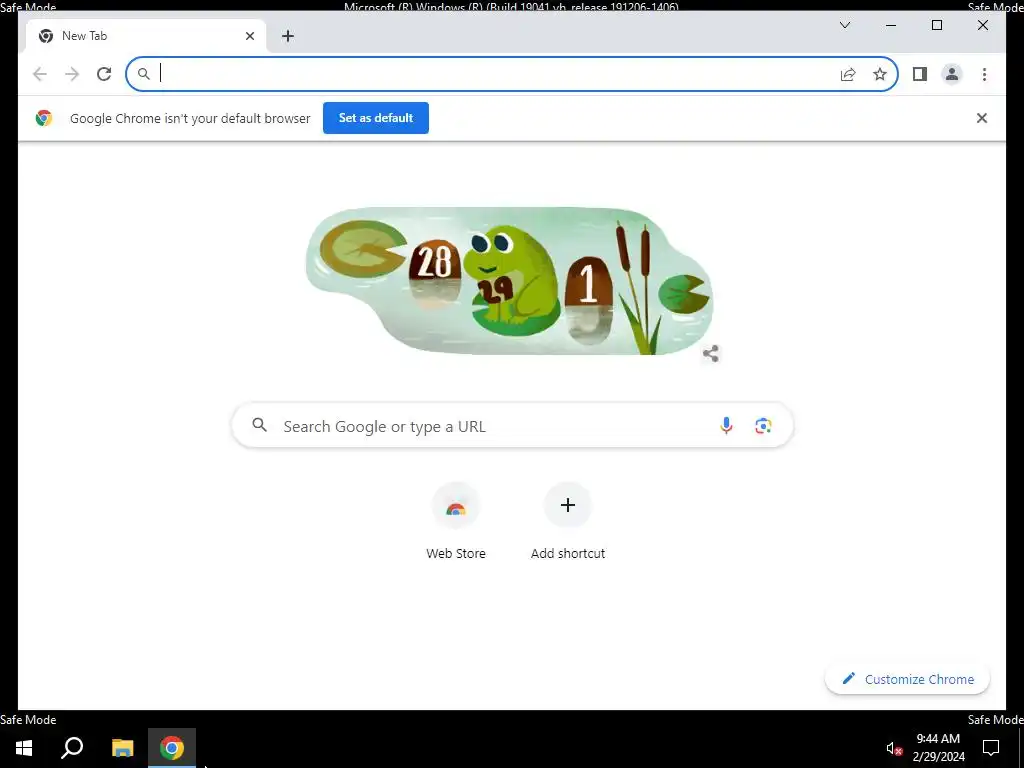Open Google Lens image search icon
This screenshot has height=768, width=1024.
point(763,426)
